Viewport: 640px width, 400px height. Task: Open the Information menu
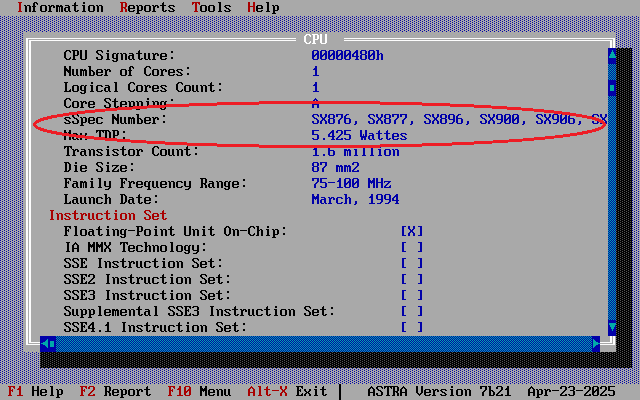tap(60, 7)
